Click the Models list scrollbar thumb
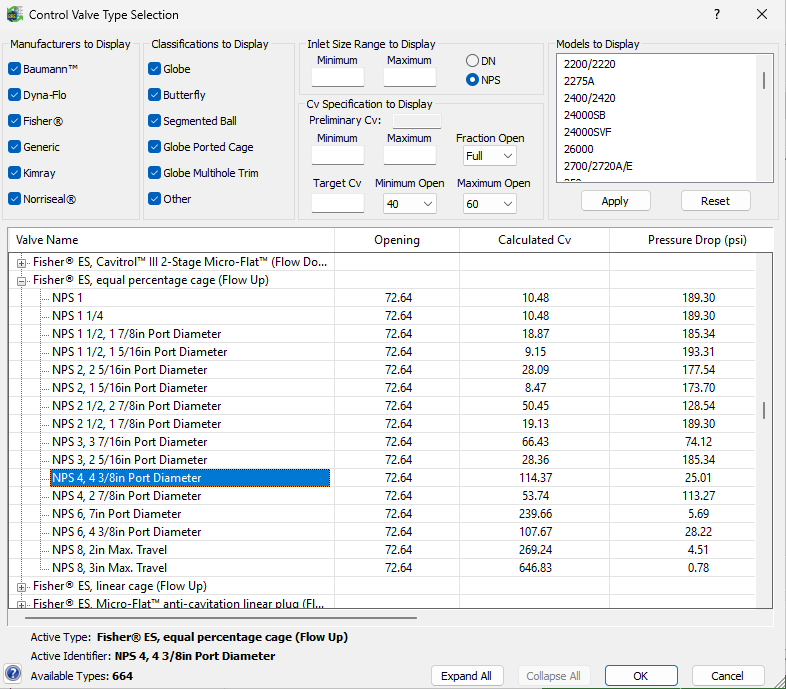Screen dimensions: 786x689 [x=763, y=80]
